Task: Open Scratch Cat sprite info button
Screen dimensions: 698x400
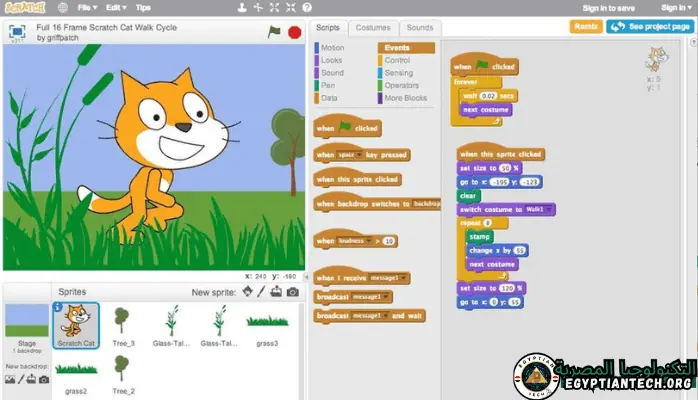Action: [58, 308]
